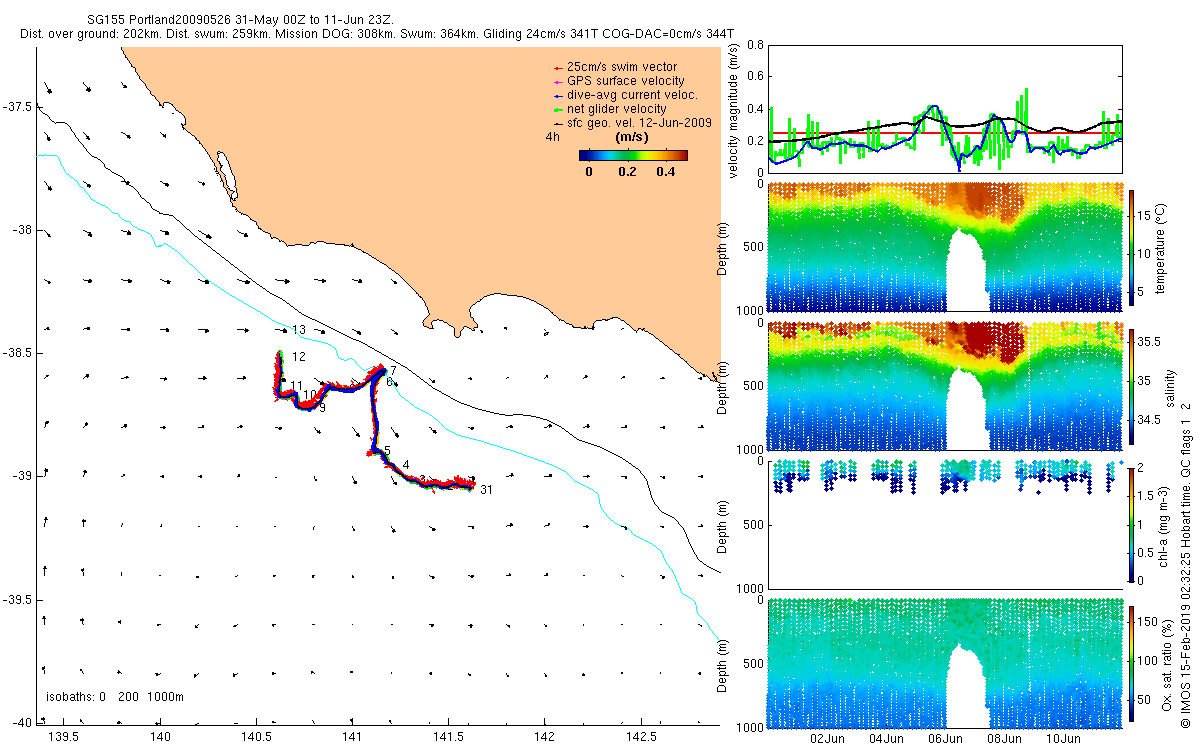Click the Ox. sat. ratio (%) colorbar
This screenshot has height=750, width=1200.
click(1132, 664)
